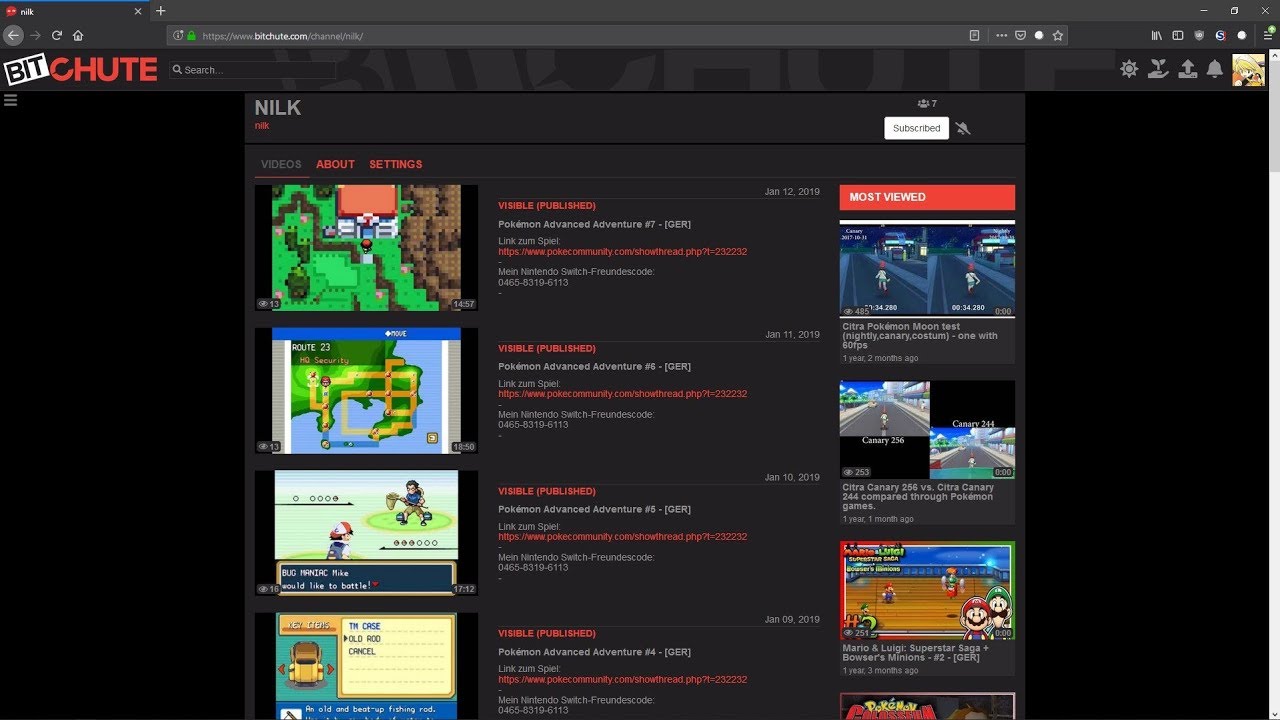
Task: Click the subscriber count icon
Action: click(x=923, y=104)
